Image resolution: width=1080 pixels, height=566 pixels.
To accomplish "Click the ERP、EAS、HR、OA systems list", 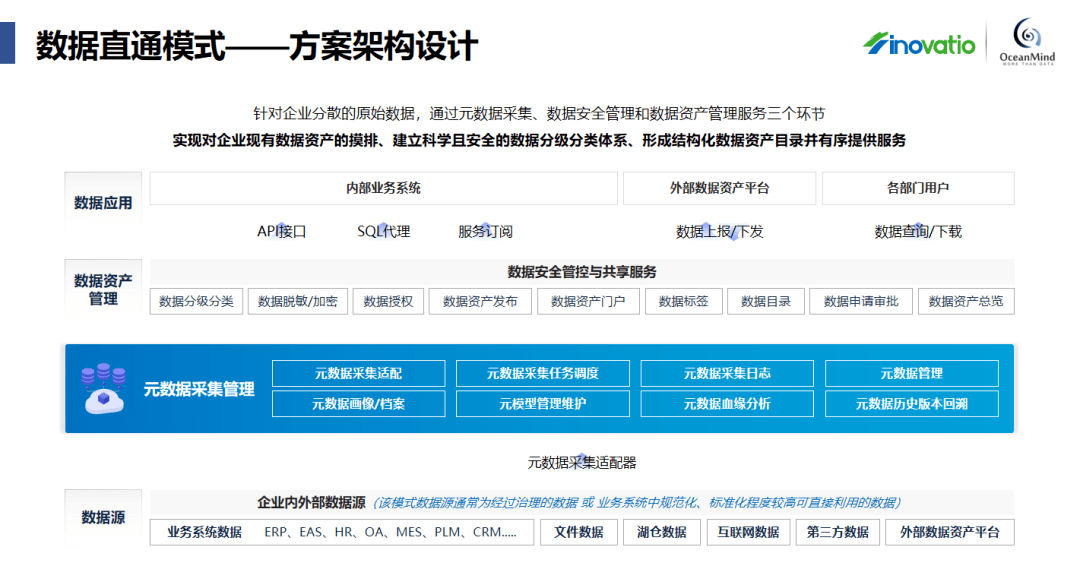I will click(391, 532).
